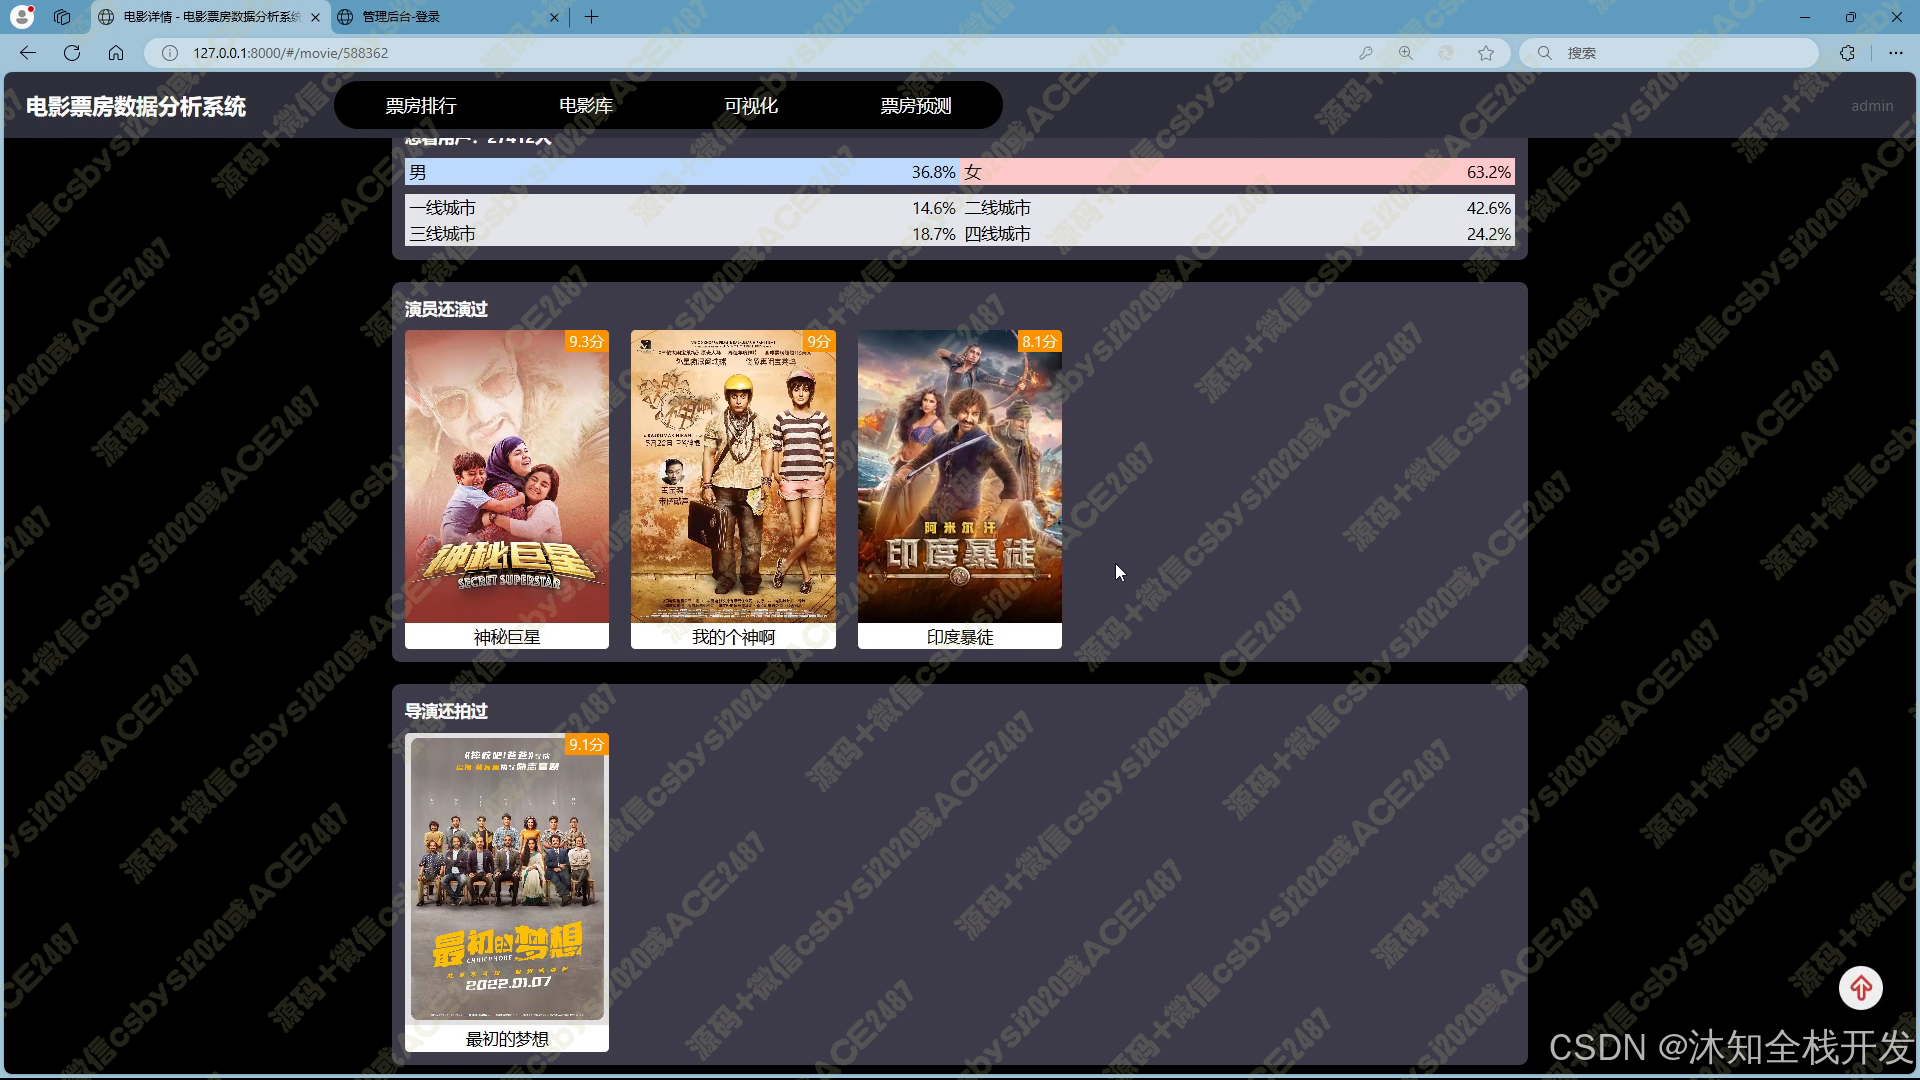The width and height of the screenshot is (1920, 1080).
Task: Open the browser home page icon
Action: click(x=116, y=53)
